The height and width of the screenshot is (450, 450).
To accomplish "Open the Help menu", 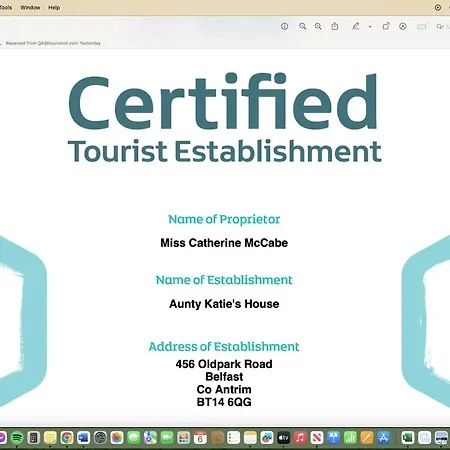I will click(54, 7).
